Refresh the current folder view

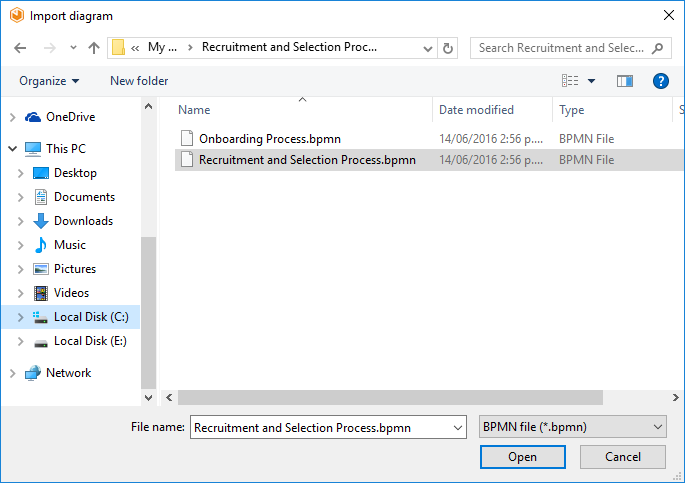(448, 48)
